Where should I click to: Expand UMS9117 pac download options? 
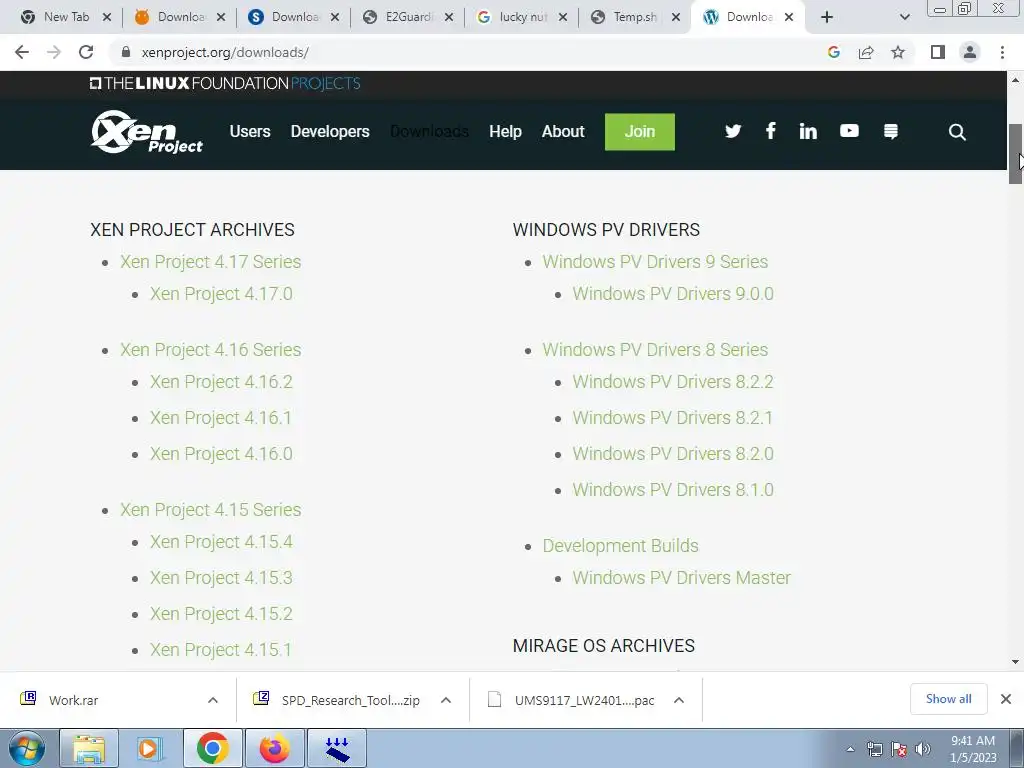point(679,700)
